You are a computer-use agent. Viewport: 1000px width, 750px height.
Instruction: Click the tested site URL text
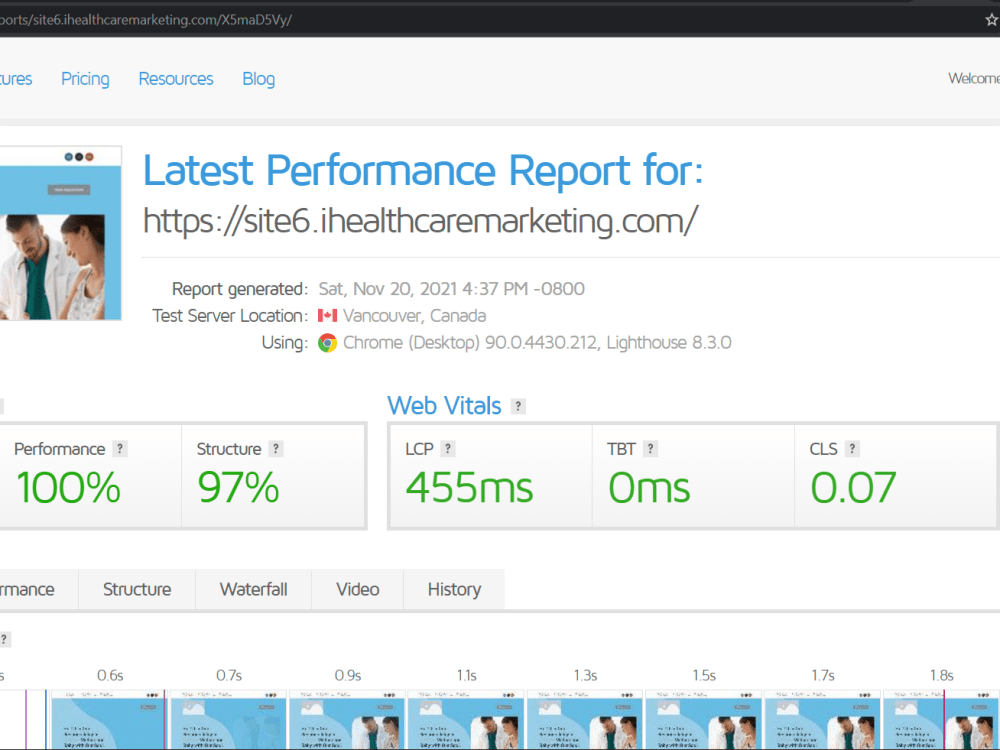point(420,221)
